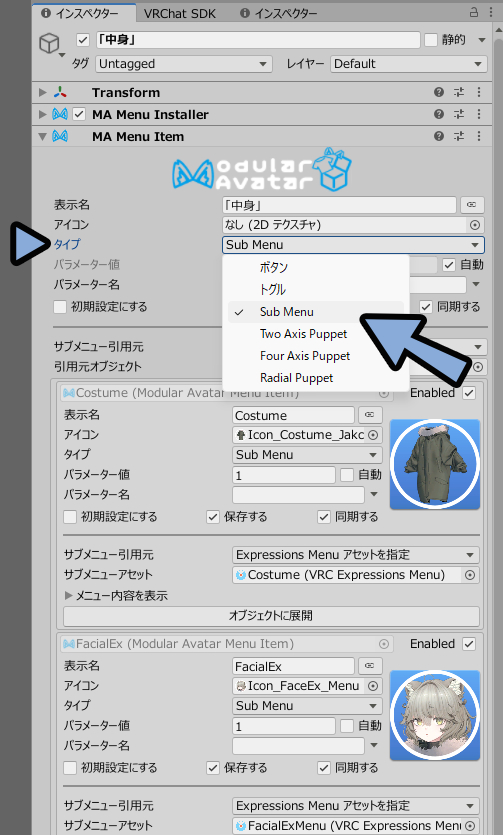Open presets for MA Menu Installer
Screen dimensions: 503x835
[459, 114]
